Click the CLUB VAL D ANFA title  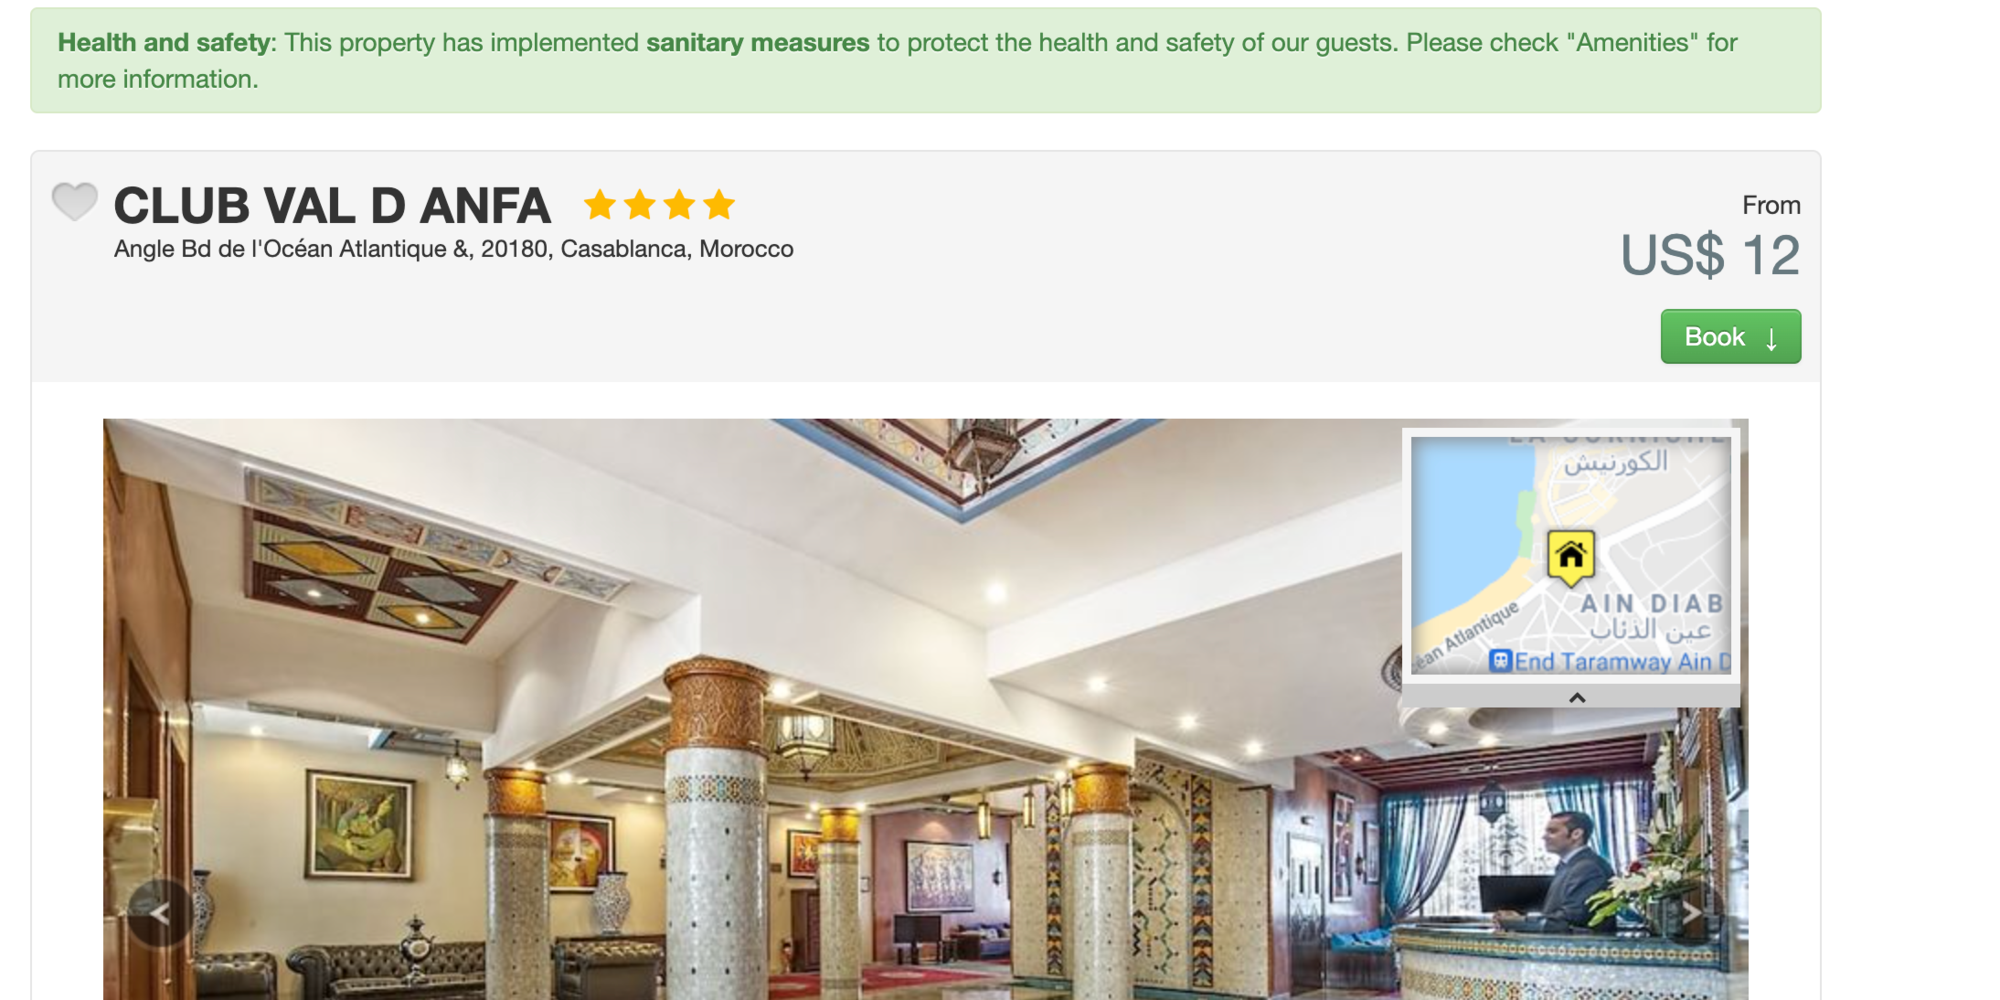pos(332,206)
